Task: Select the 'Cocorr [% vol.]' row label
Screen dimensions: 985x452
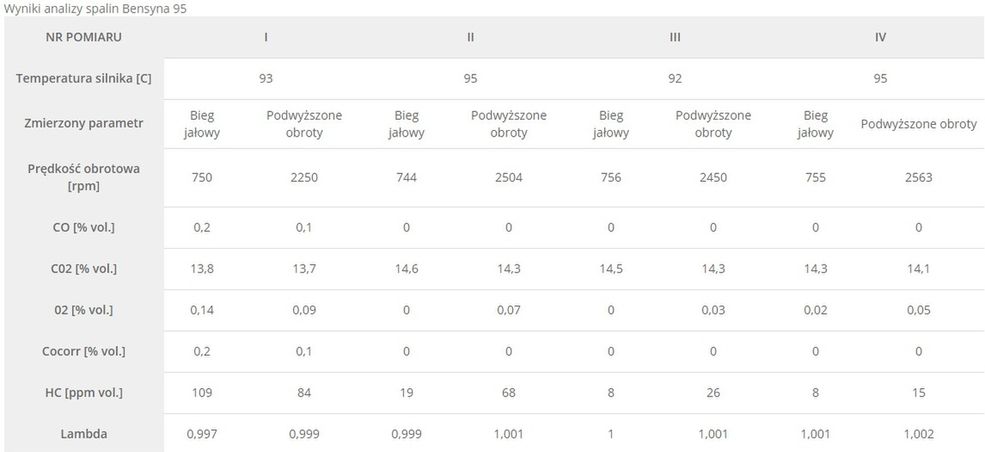Action: (x=84, y=352)
